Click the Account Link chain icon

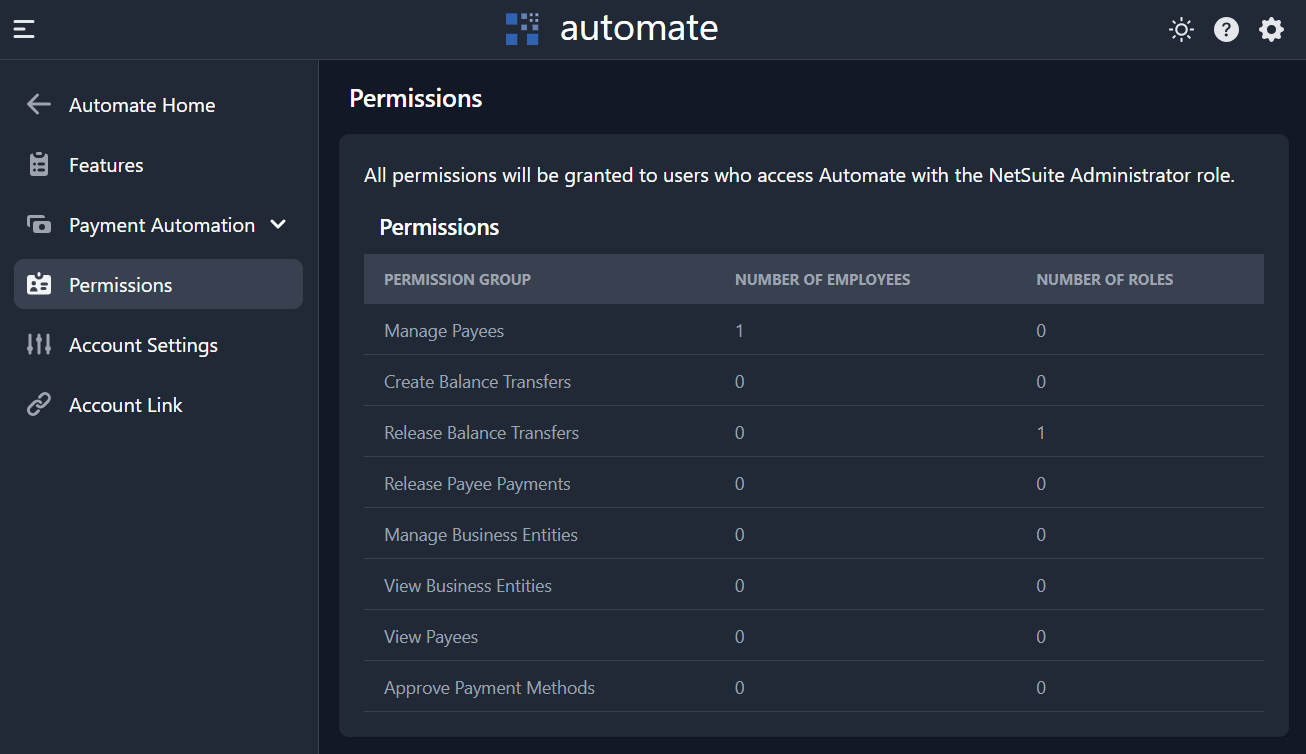point(39,405)
